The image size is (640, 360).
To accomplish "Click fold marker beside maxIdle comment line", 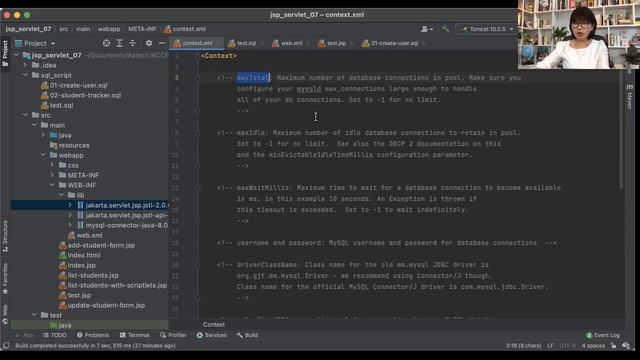I will click(198, 133).
